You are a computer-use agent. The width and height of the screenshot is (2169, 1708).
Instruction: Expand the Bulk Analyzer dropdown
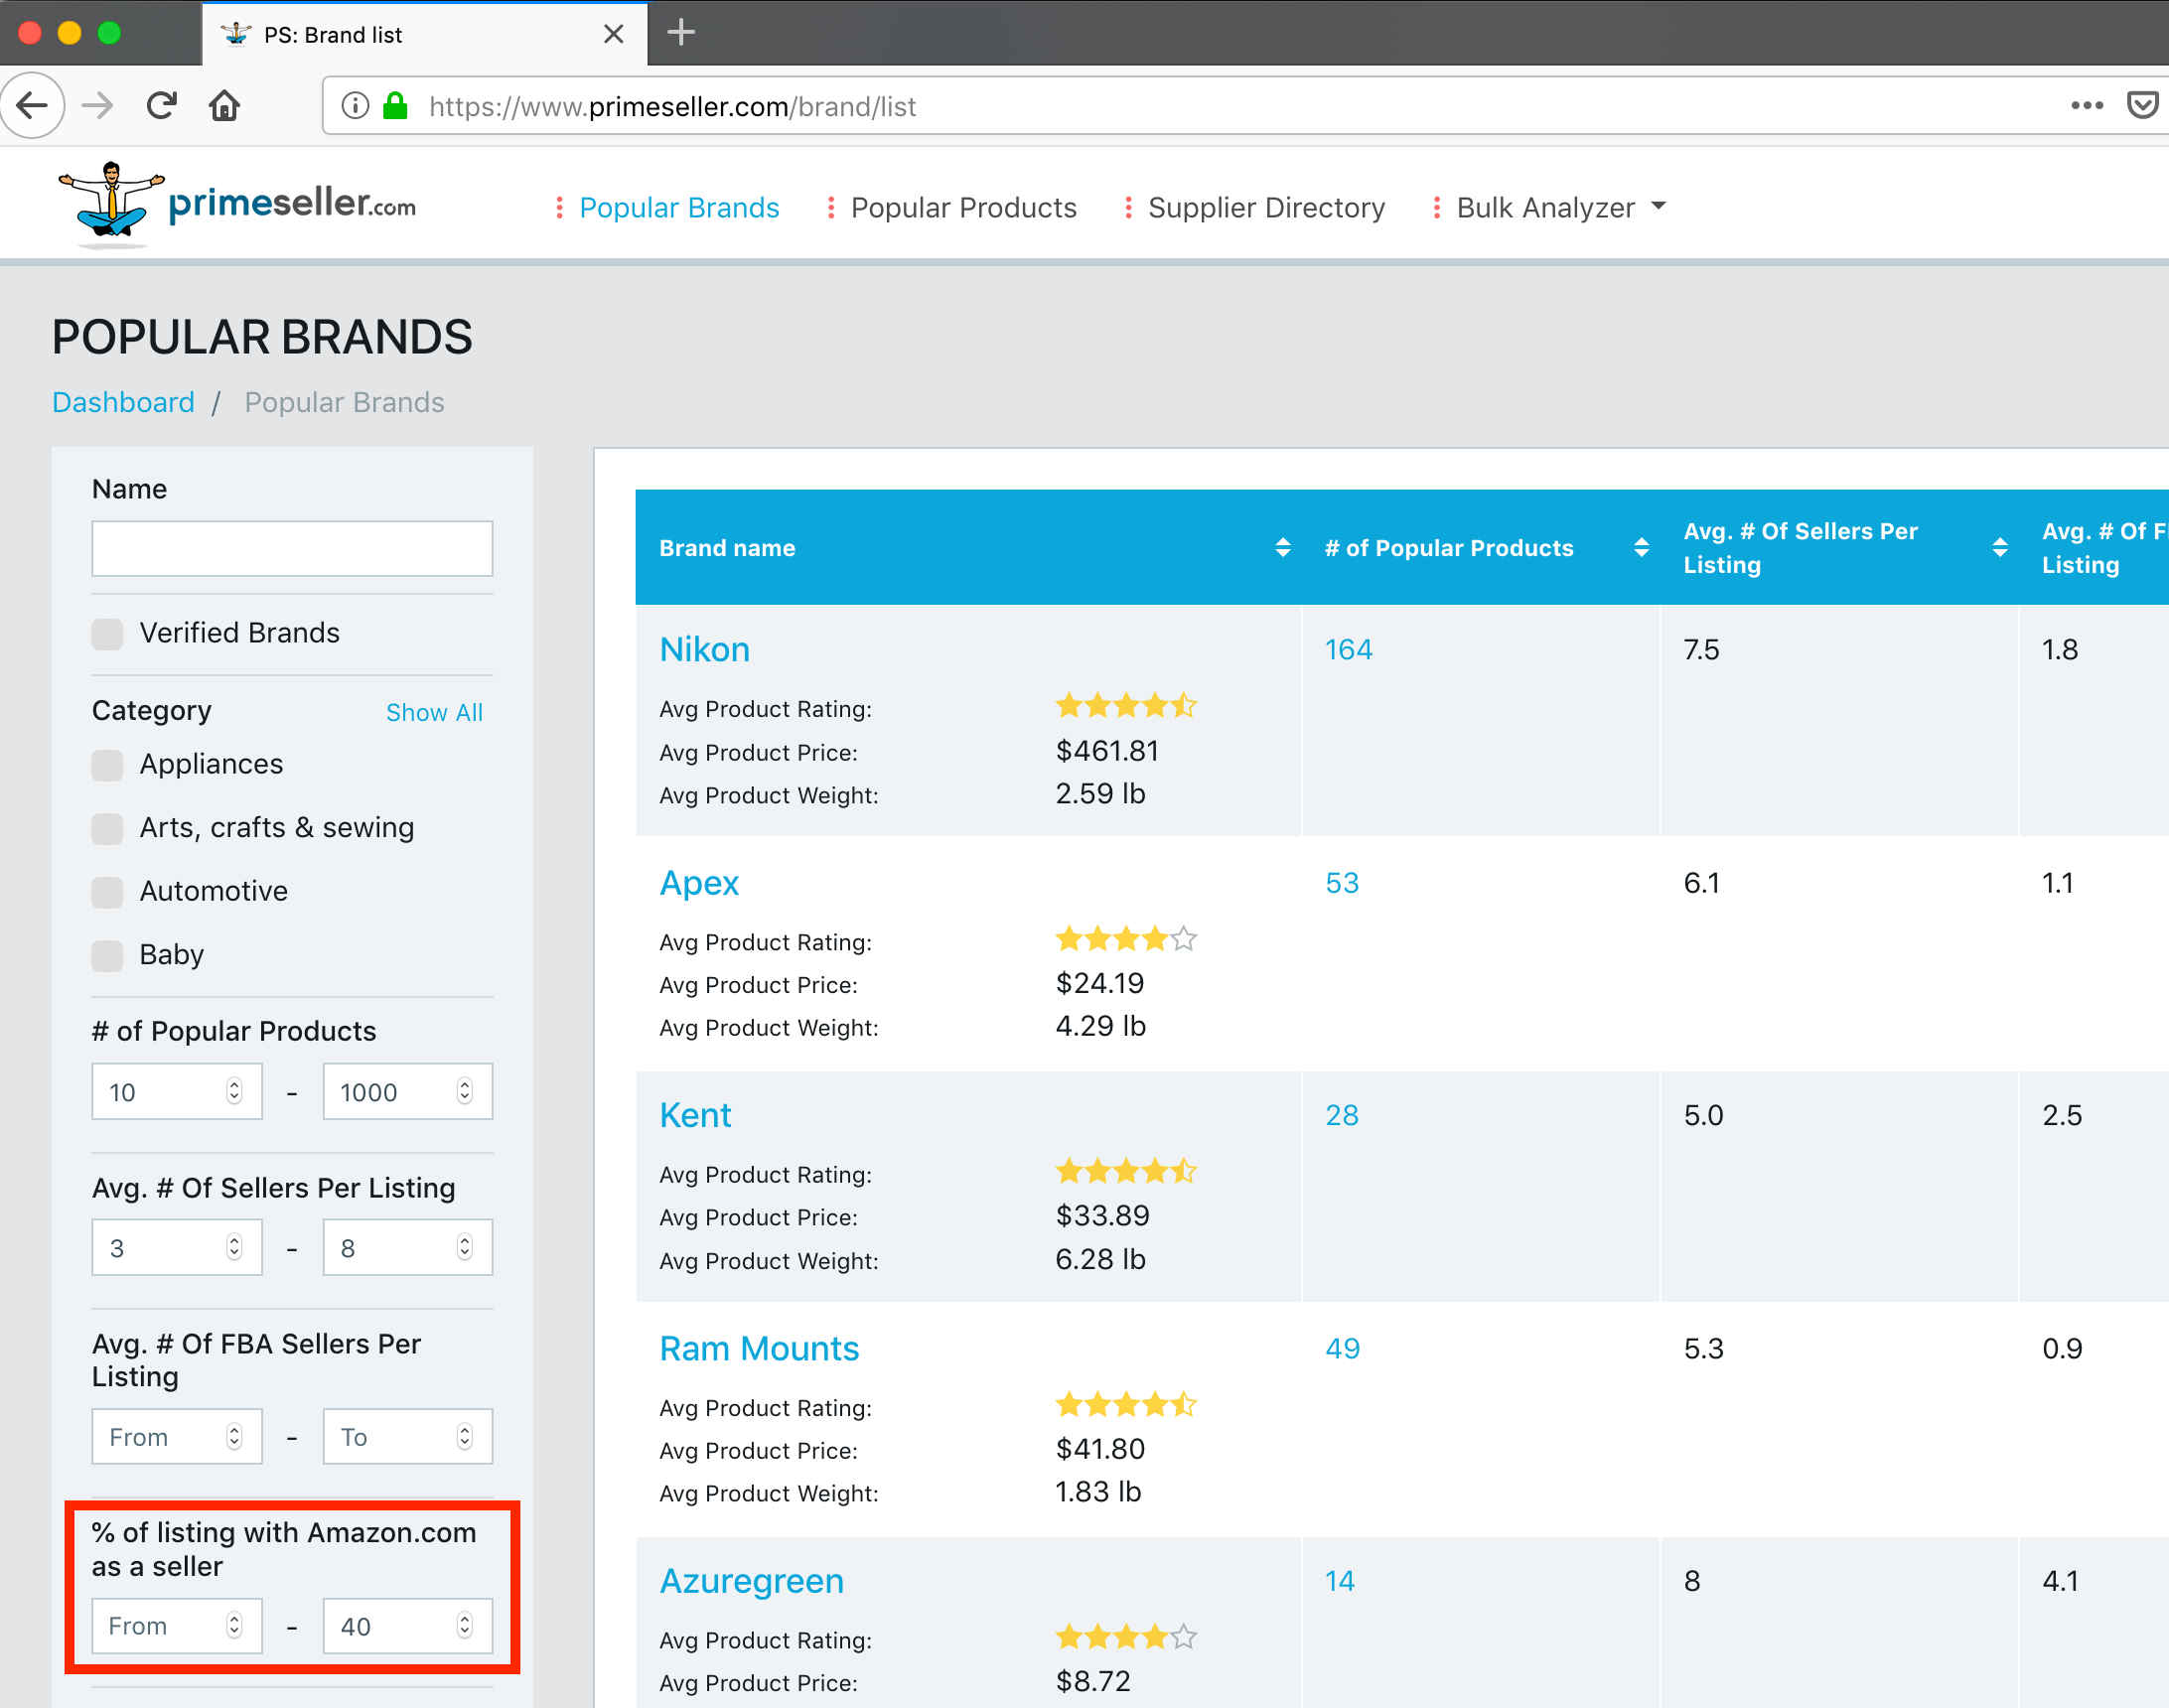coord(1560,207)
